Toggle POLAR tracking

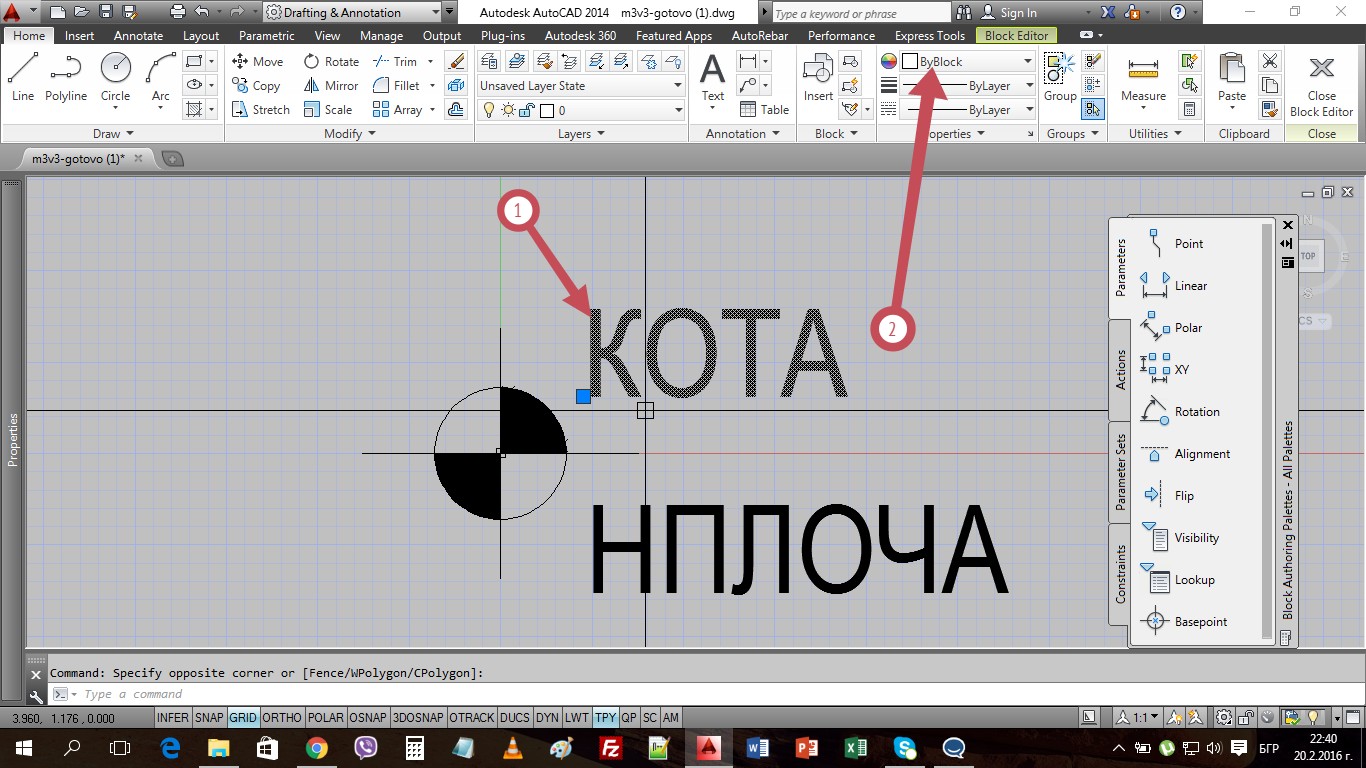point(325,718)
